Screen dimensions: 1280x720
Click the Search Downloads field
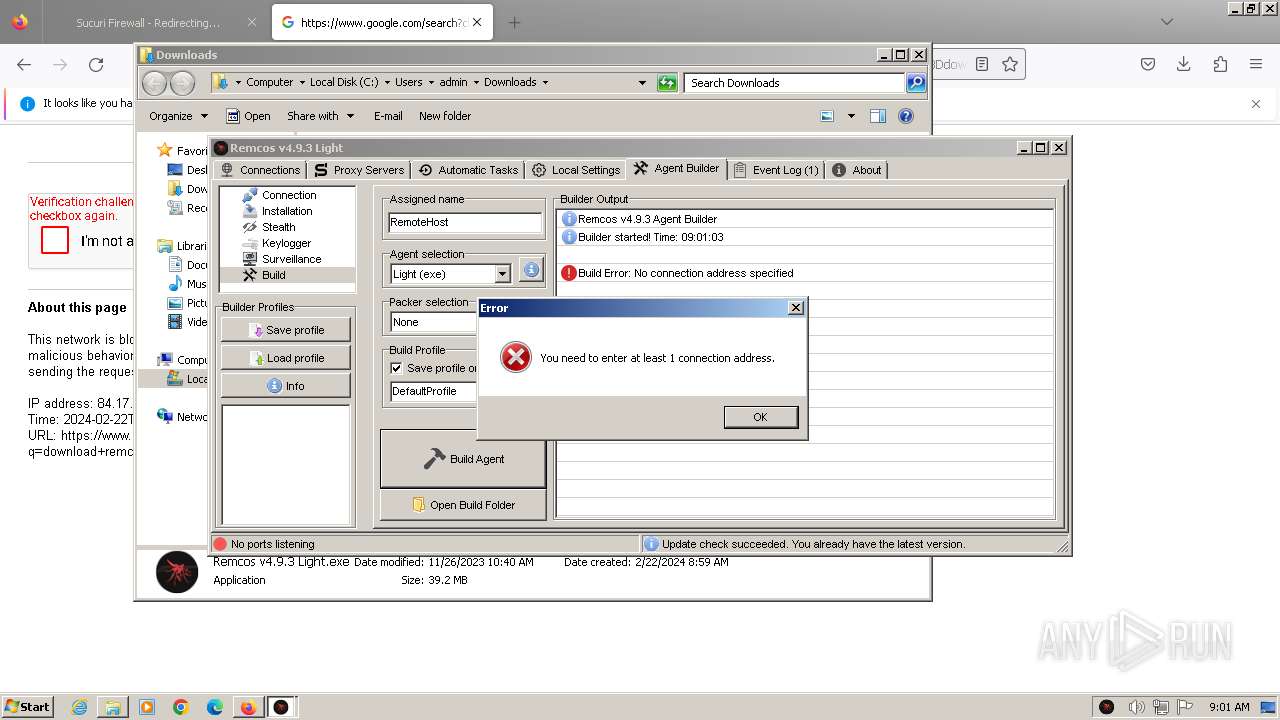click(x=795, y=83)
